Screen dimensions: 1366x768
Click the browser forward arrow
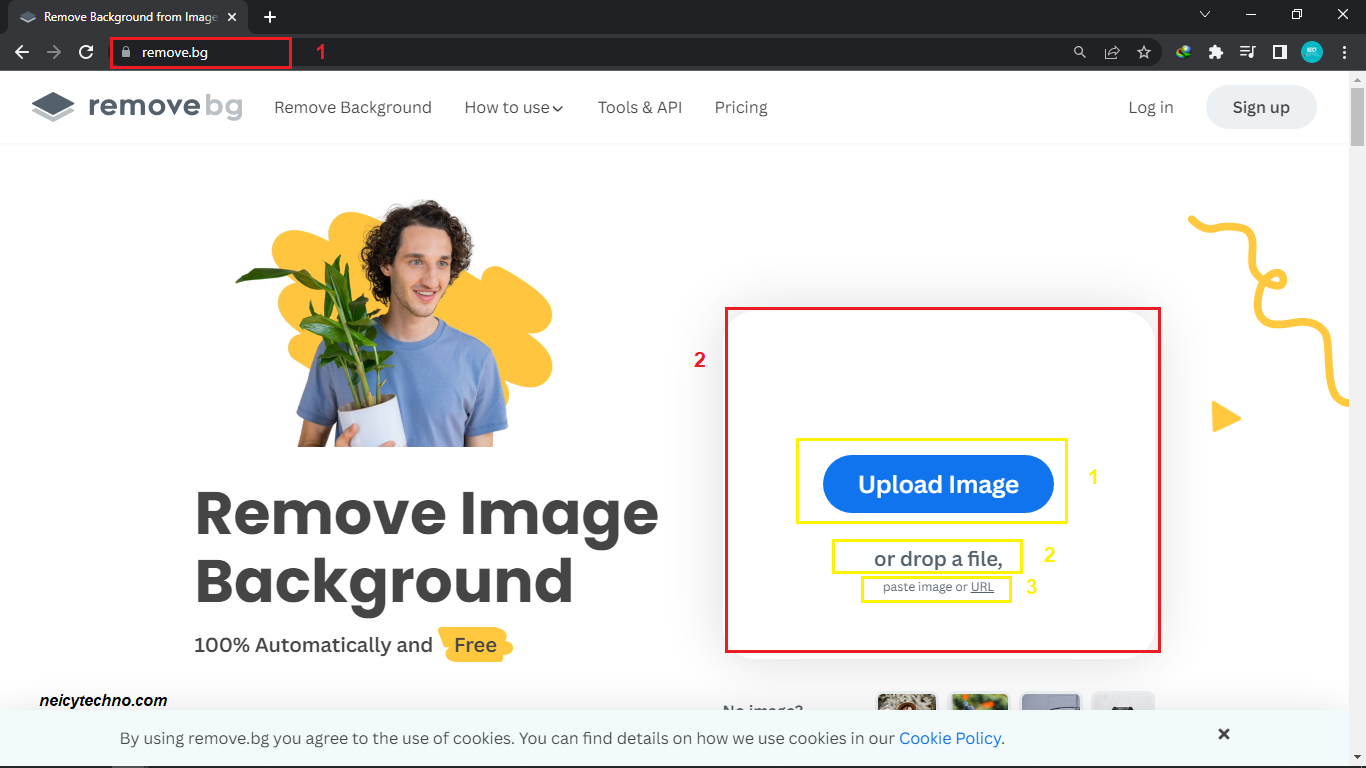(54, 52)
